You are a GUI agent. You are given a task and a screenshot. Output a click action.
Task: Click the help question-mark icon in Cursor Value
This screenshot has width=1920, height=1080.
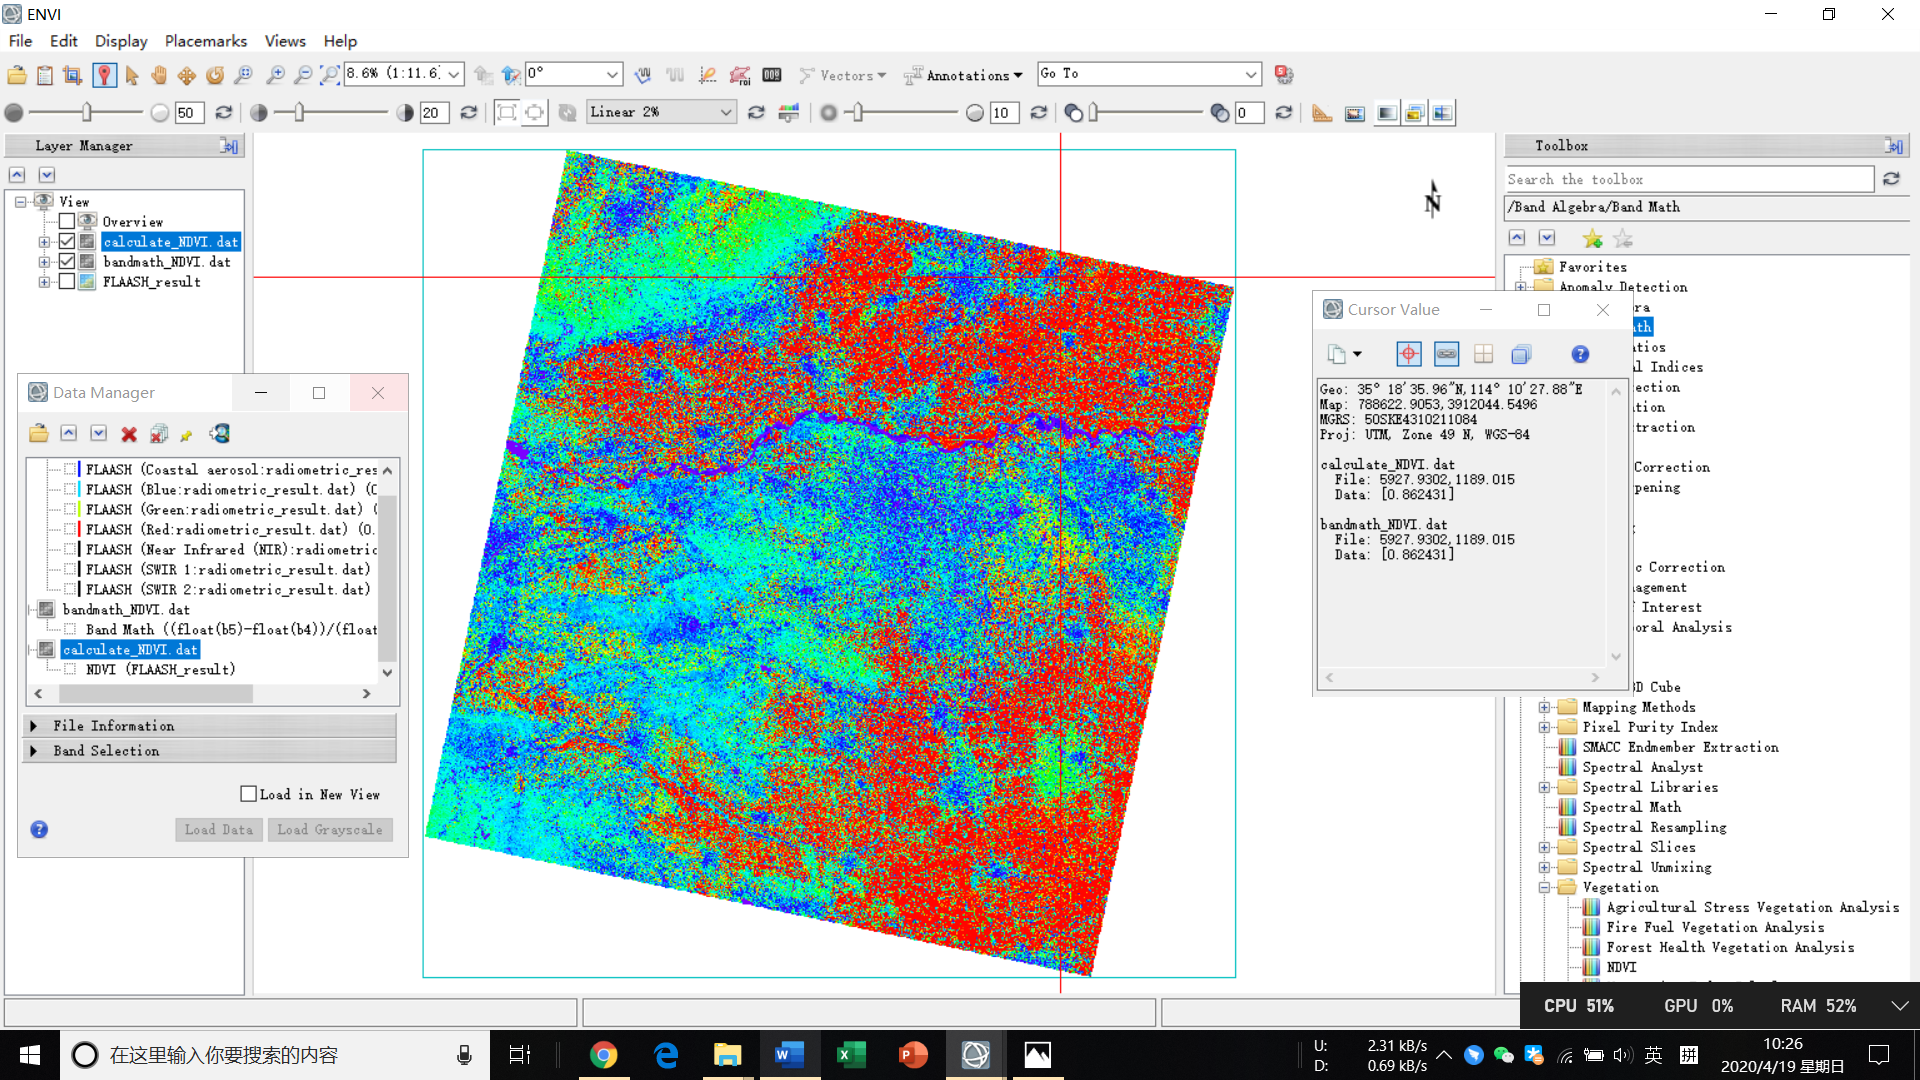(1580, 354)
